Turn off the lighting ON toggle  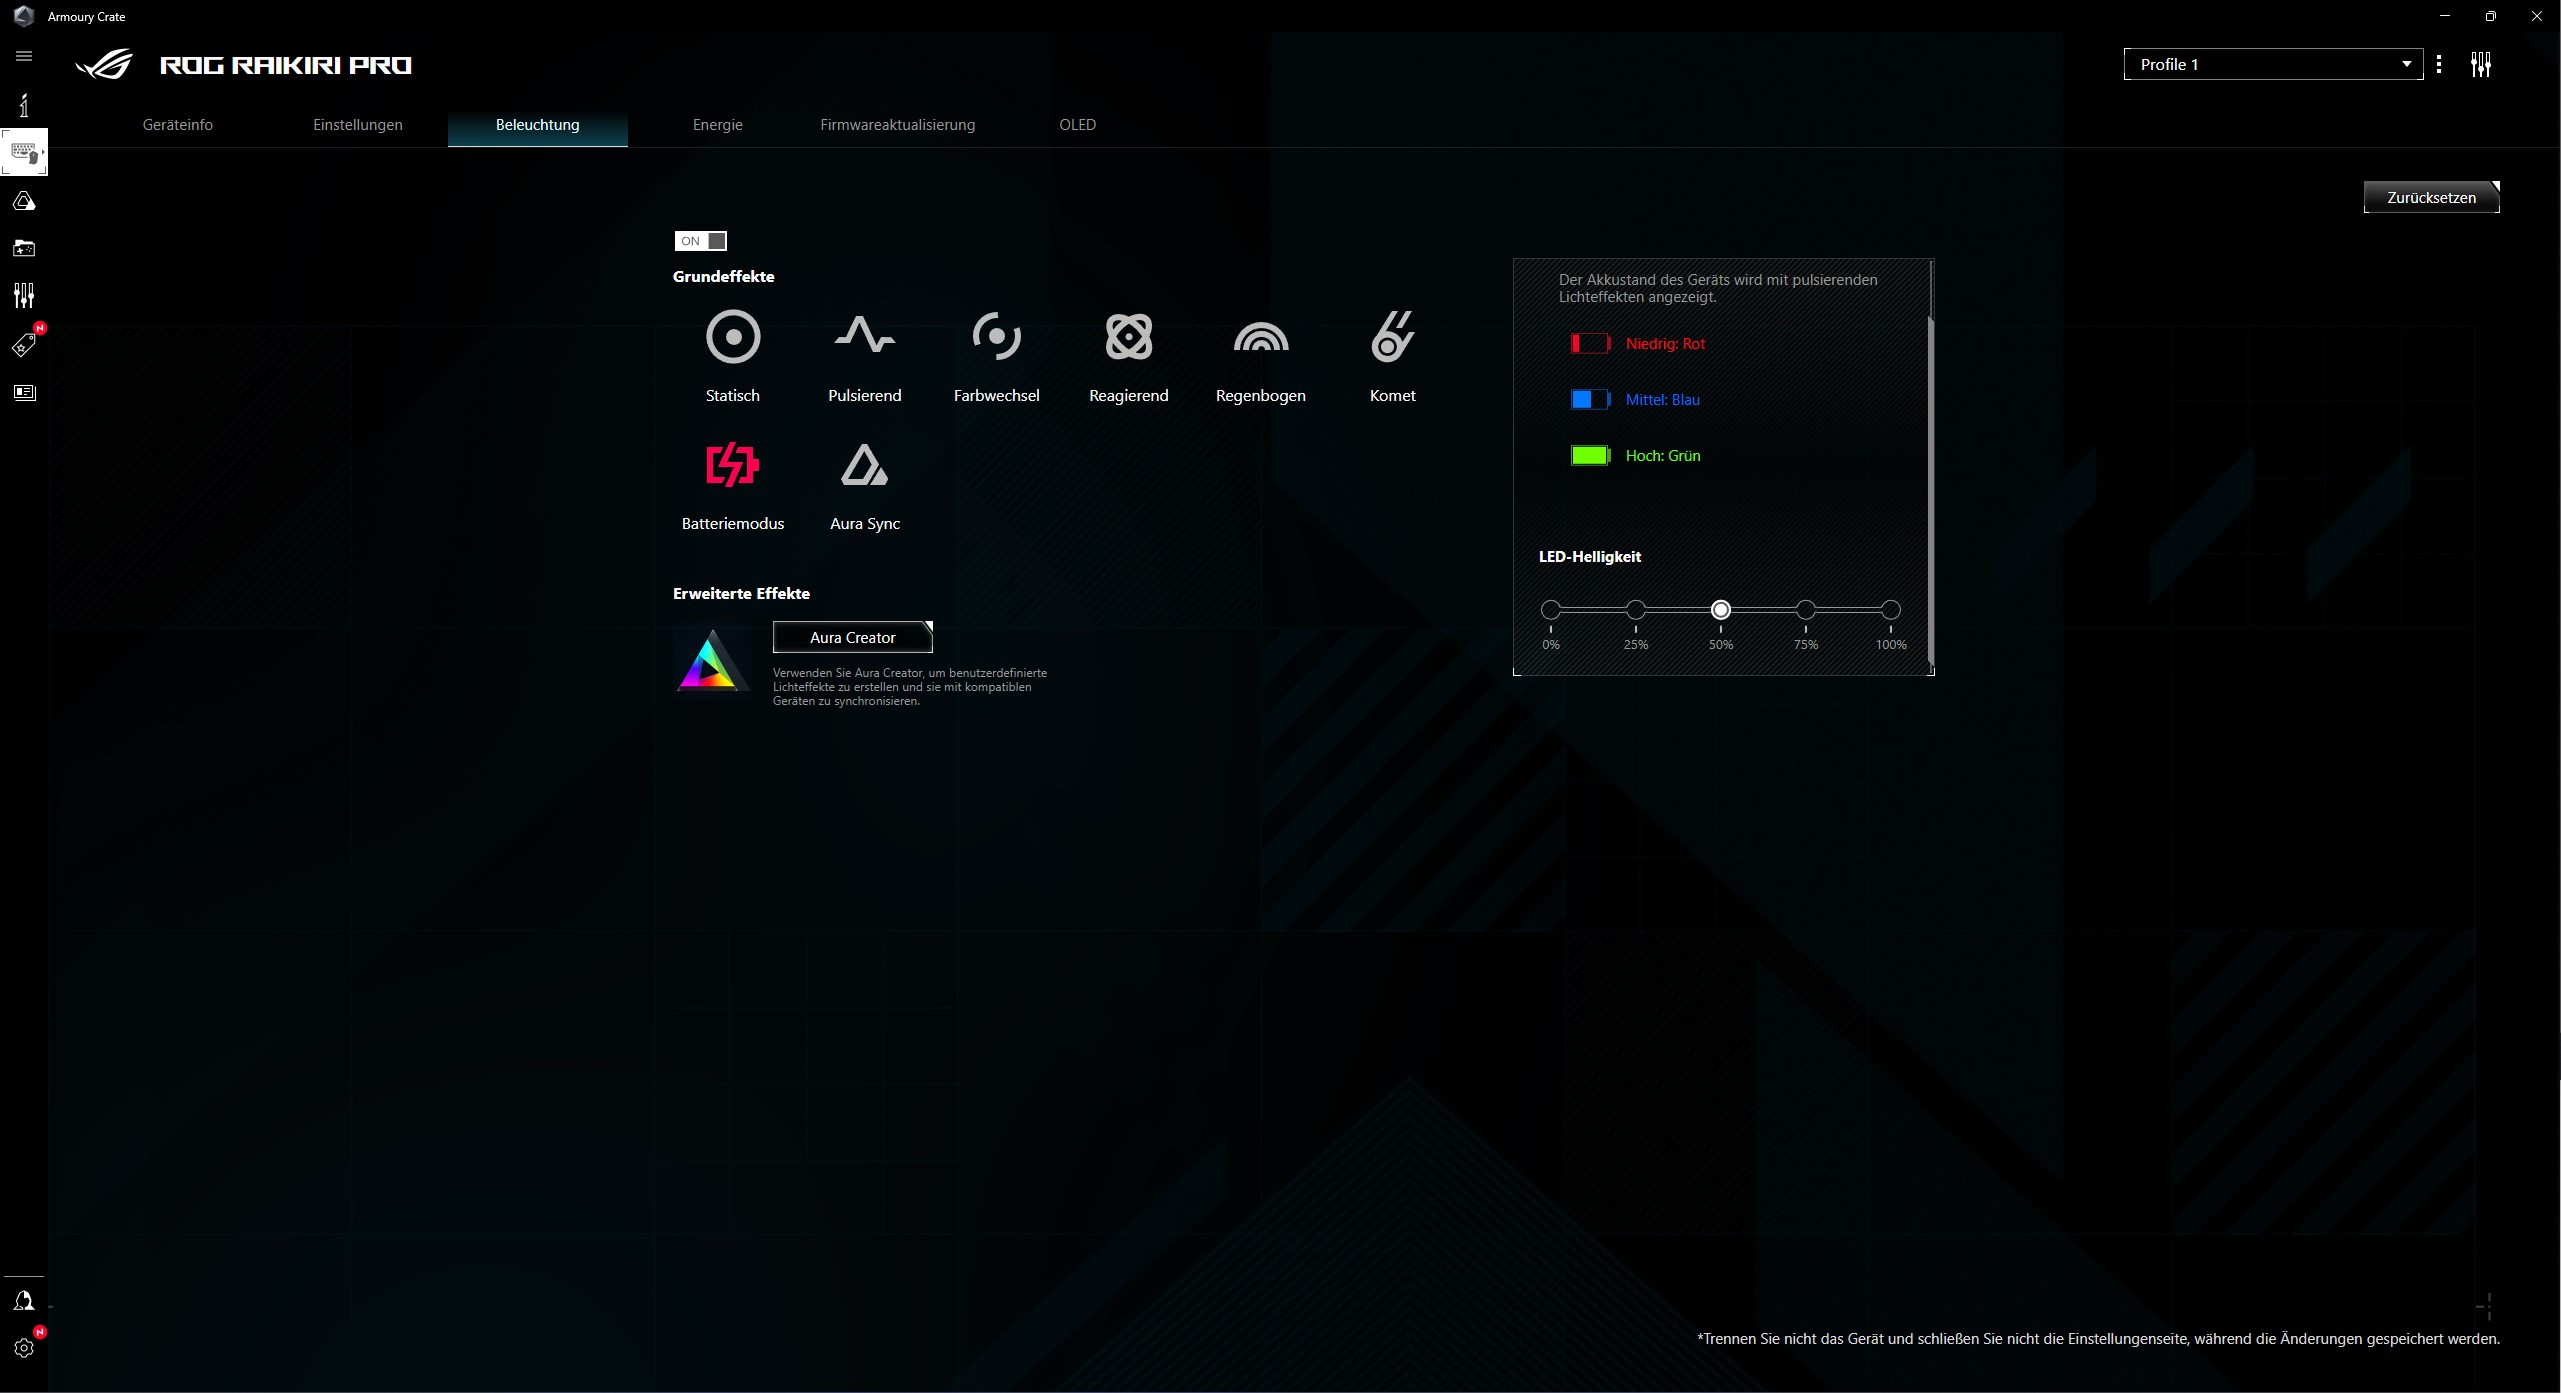tap(699, 241)
